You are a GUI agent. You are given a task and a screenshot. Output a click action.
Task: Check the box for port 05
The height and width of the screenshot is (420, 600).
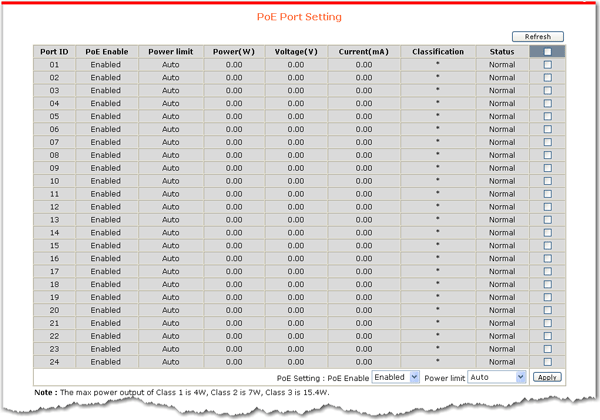(548, 116)
